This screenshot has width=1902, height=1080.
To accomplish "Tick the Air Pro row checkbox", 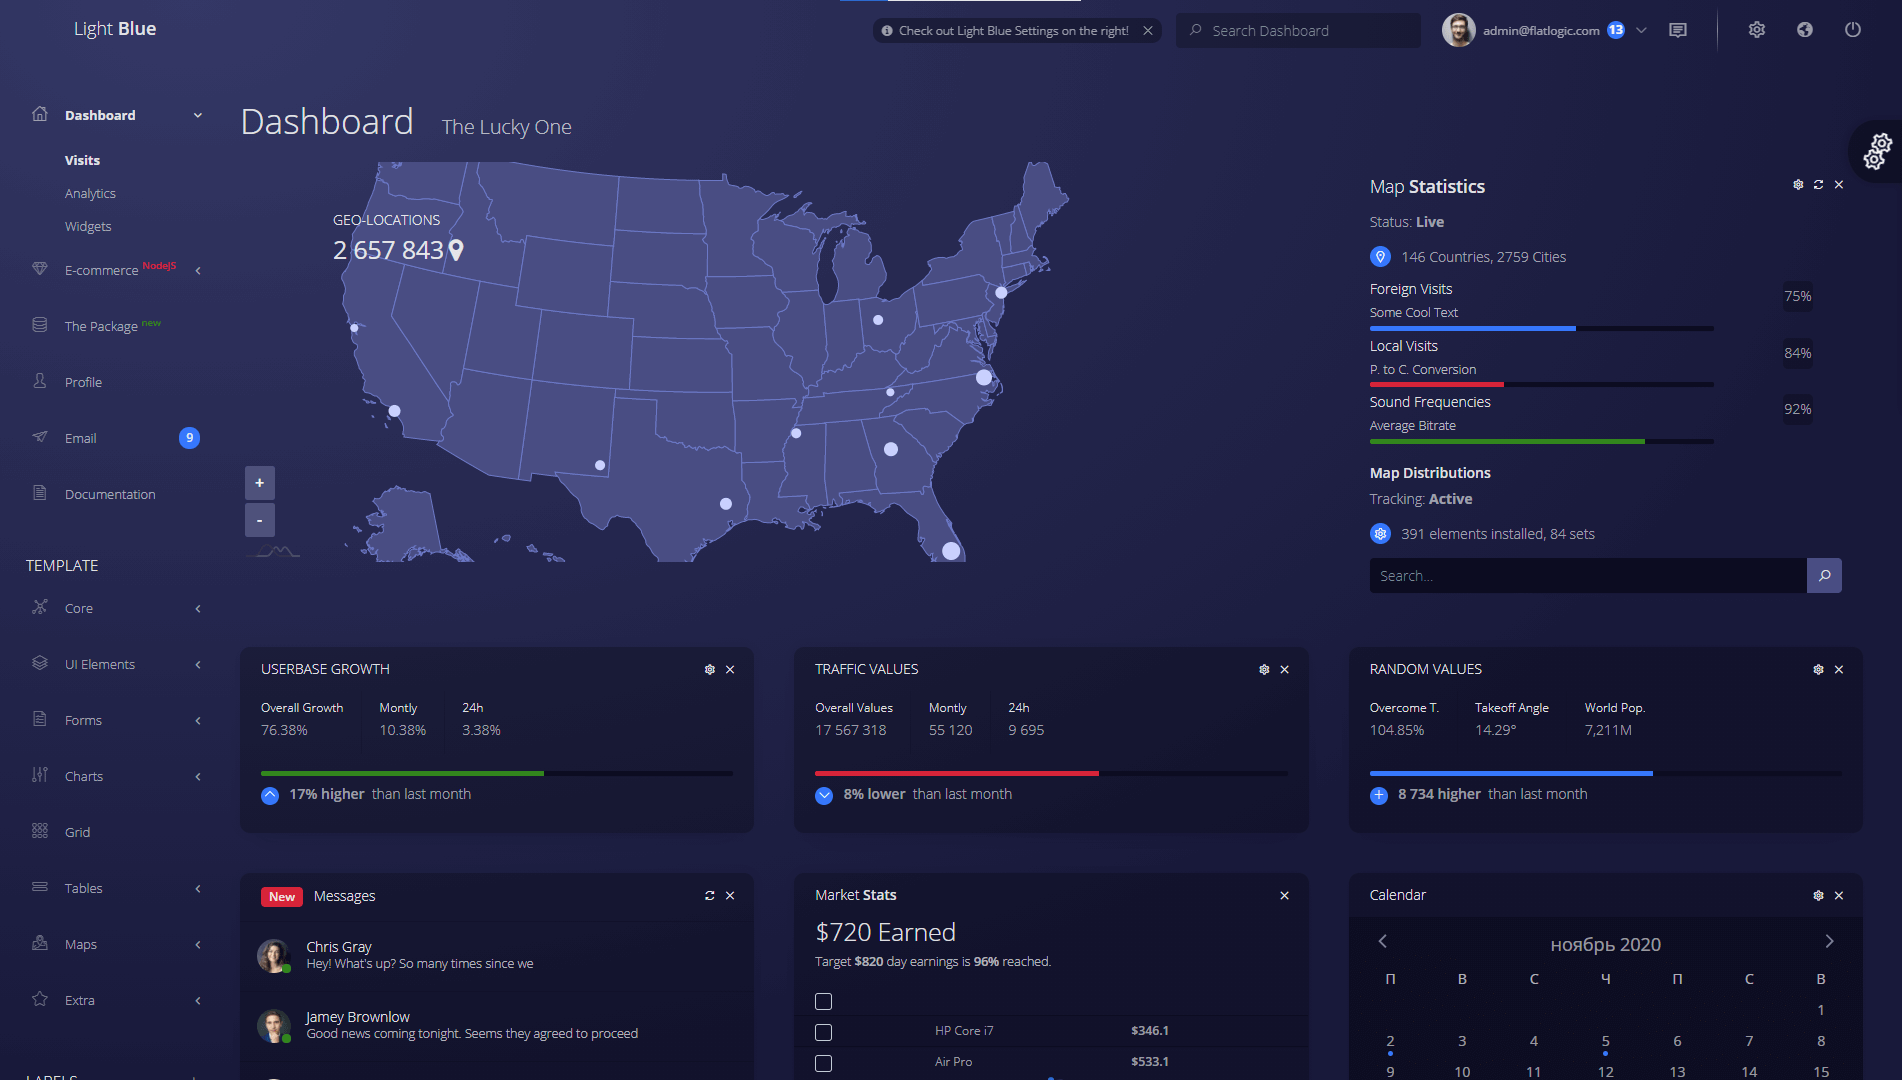I will click(x=823, y=1063).
